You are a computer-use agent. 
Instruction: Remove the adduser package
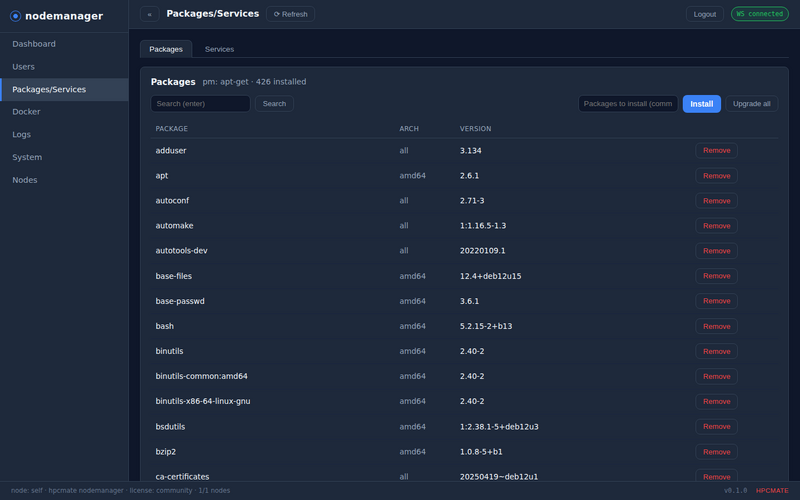coord(716,151)
